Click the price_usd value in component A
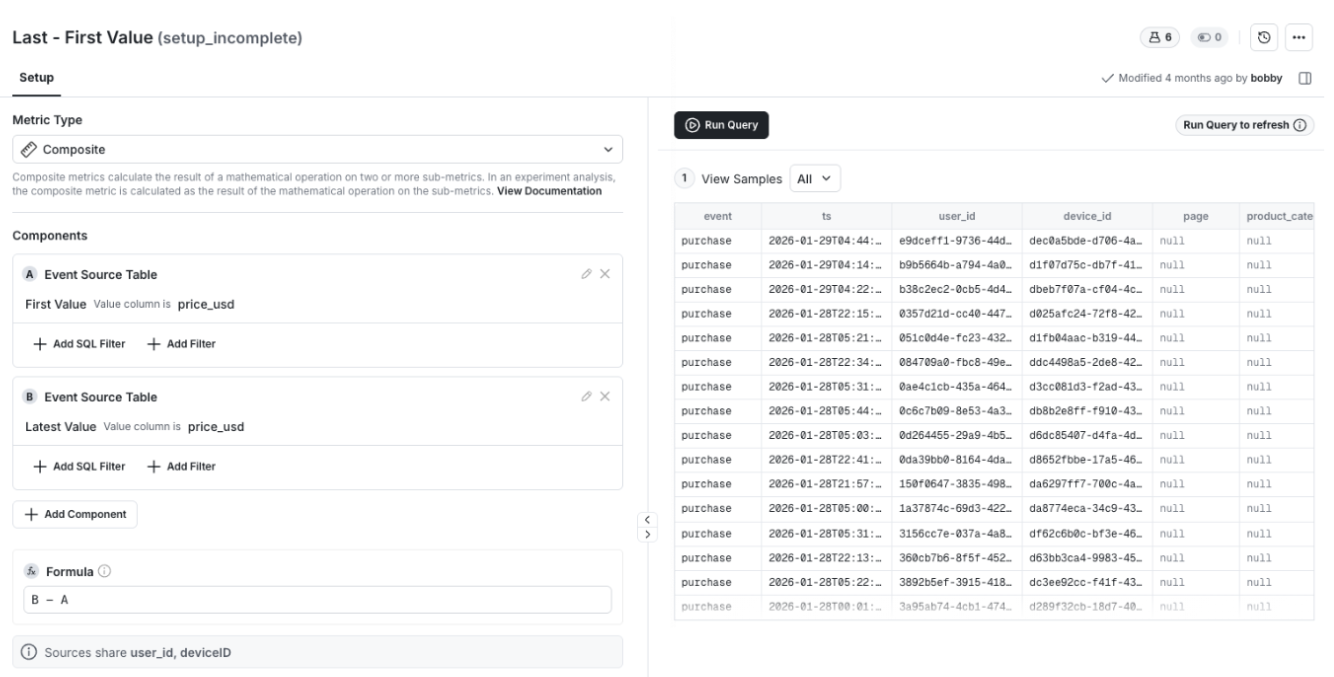Viewport: 1334px width, 677px height. pyautogui.click(x=206, y=304)
